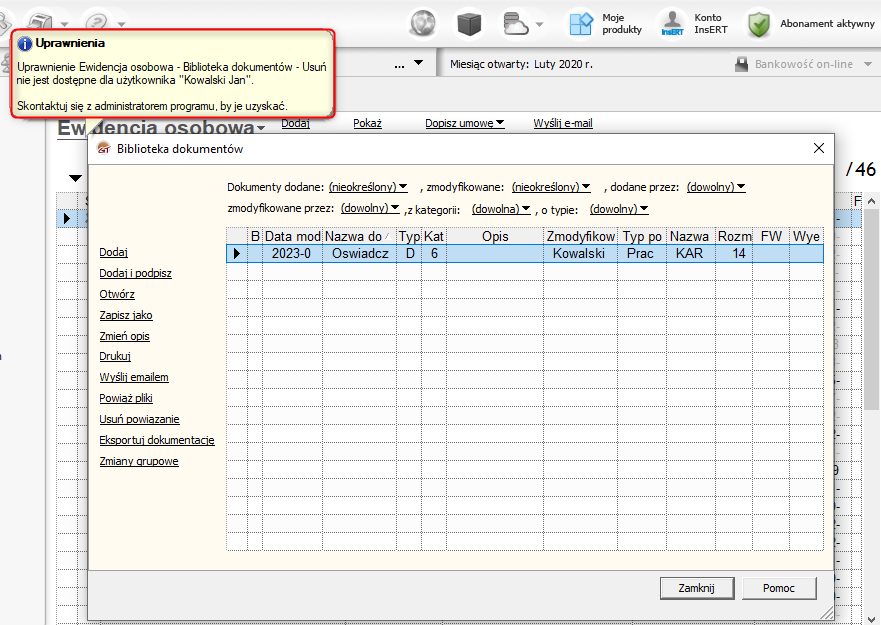The image size is (881, 625).
Task: Open the globe web icon in top toolbar
Action: (423, 24)
